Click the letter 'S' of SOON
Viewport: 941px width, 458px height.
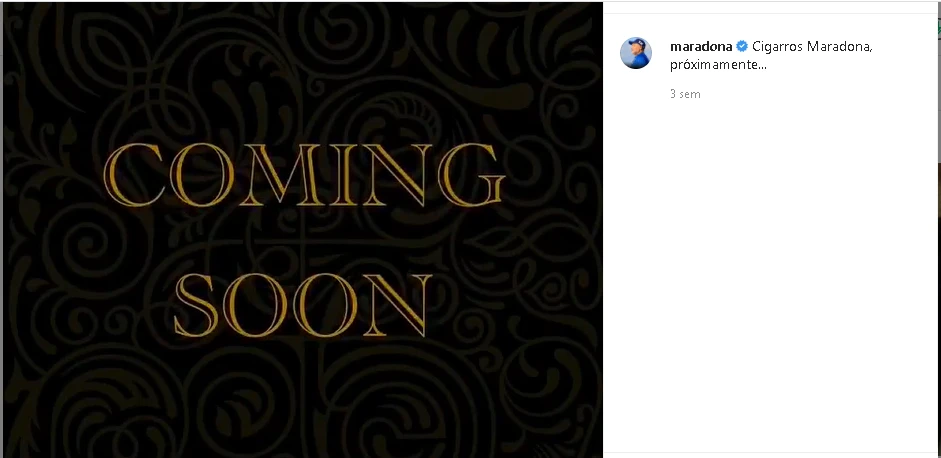coord(196,306)
